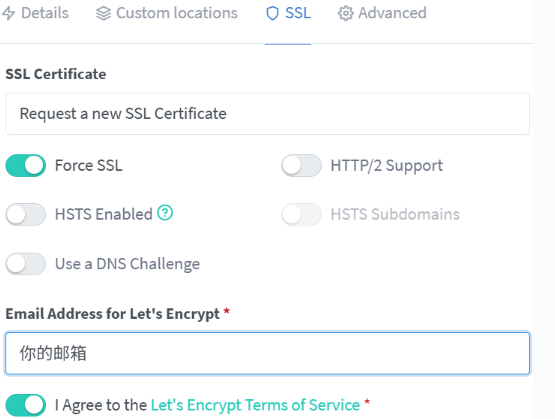
Task: Select the SSL tab label
Action: pos(298,13)
